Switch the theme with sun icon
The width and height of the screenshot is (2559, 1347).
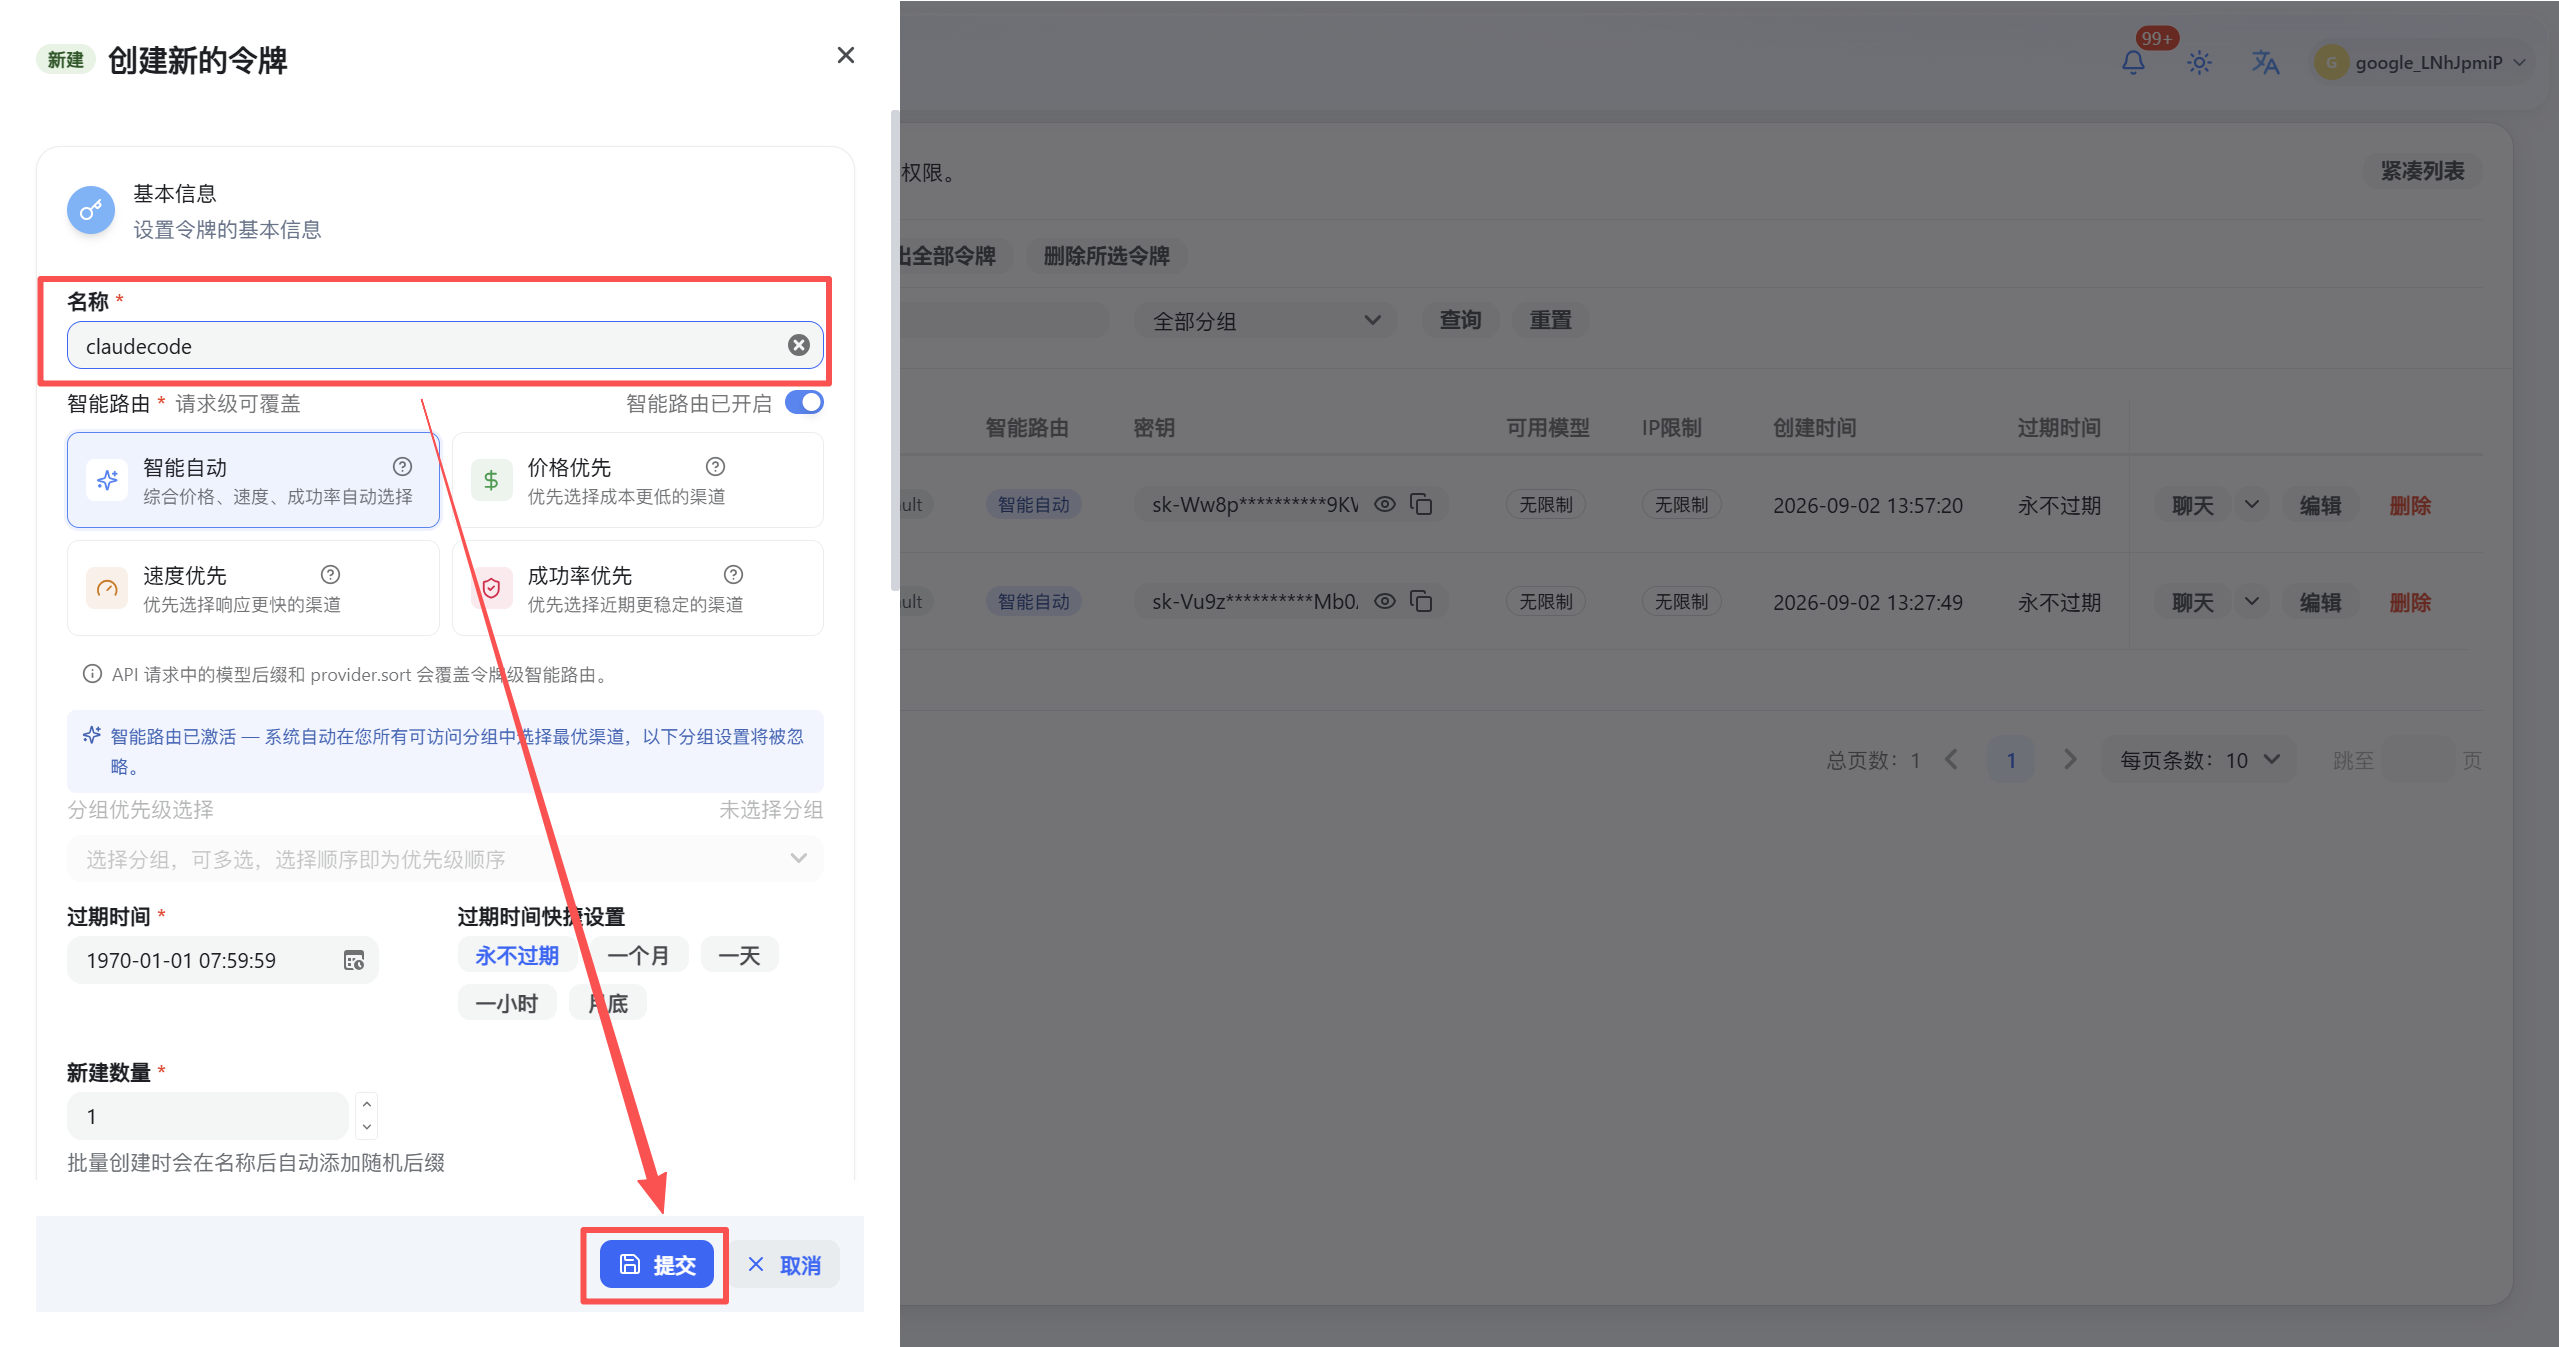pyautogui.click(x=2199, y=62)
